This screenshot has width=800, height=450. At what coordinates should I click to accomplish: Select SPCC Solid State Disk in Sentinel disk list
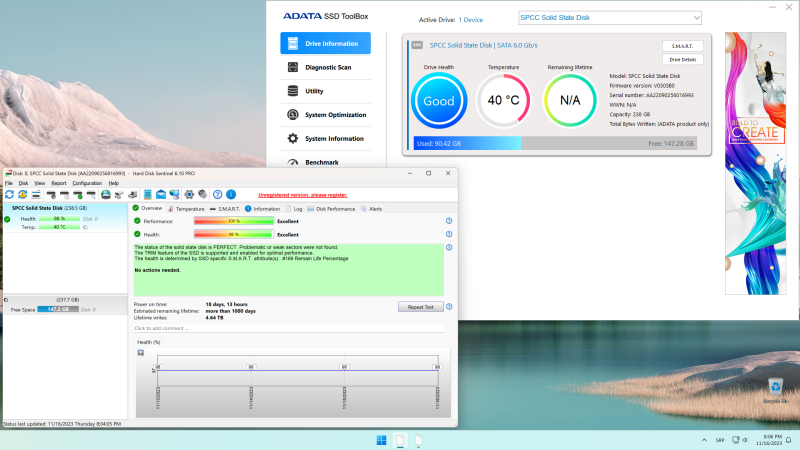tap(65, 217)
